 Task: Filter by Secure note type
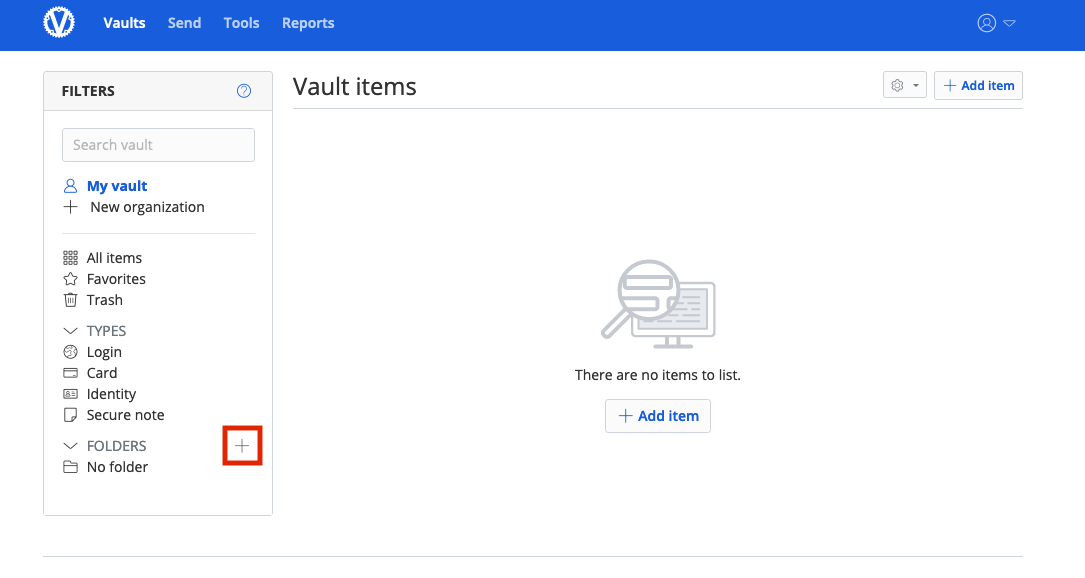point(125,415)
